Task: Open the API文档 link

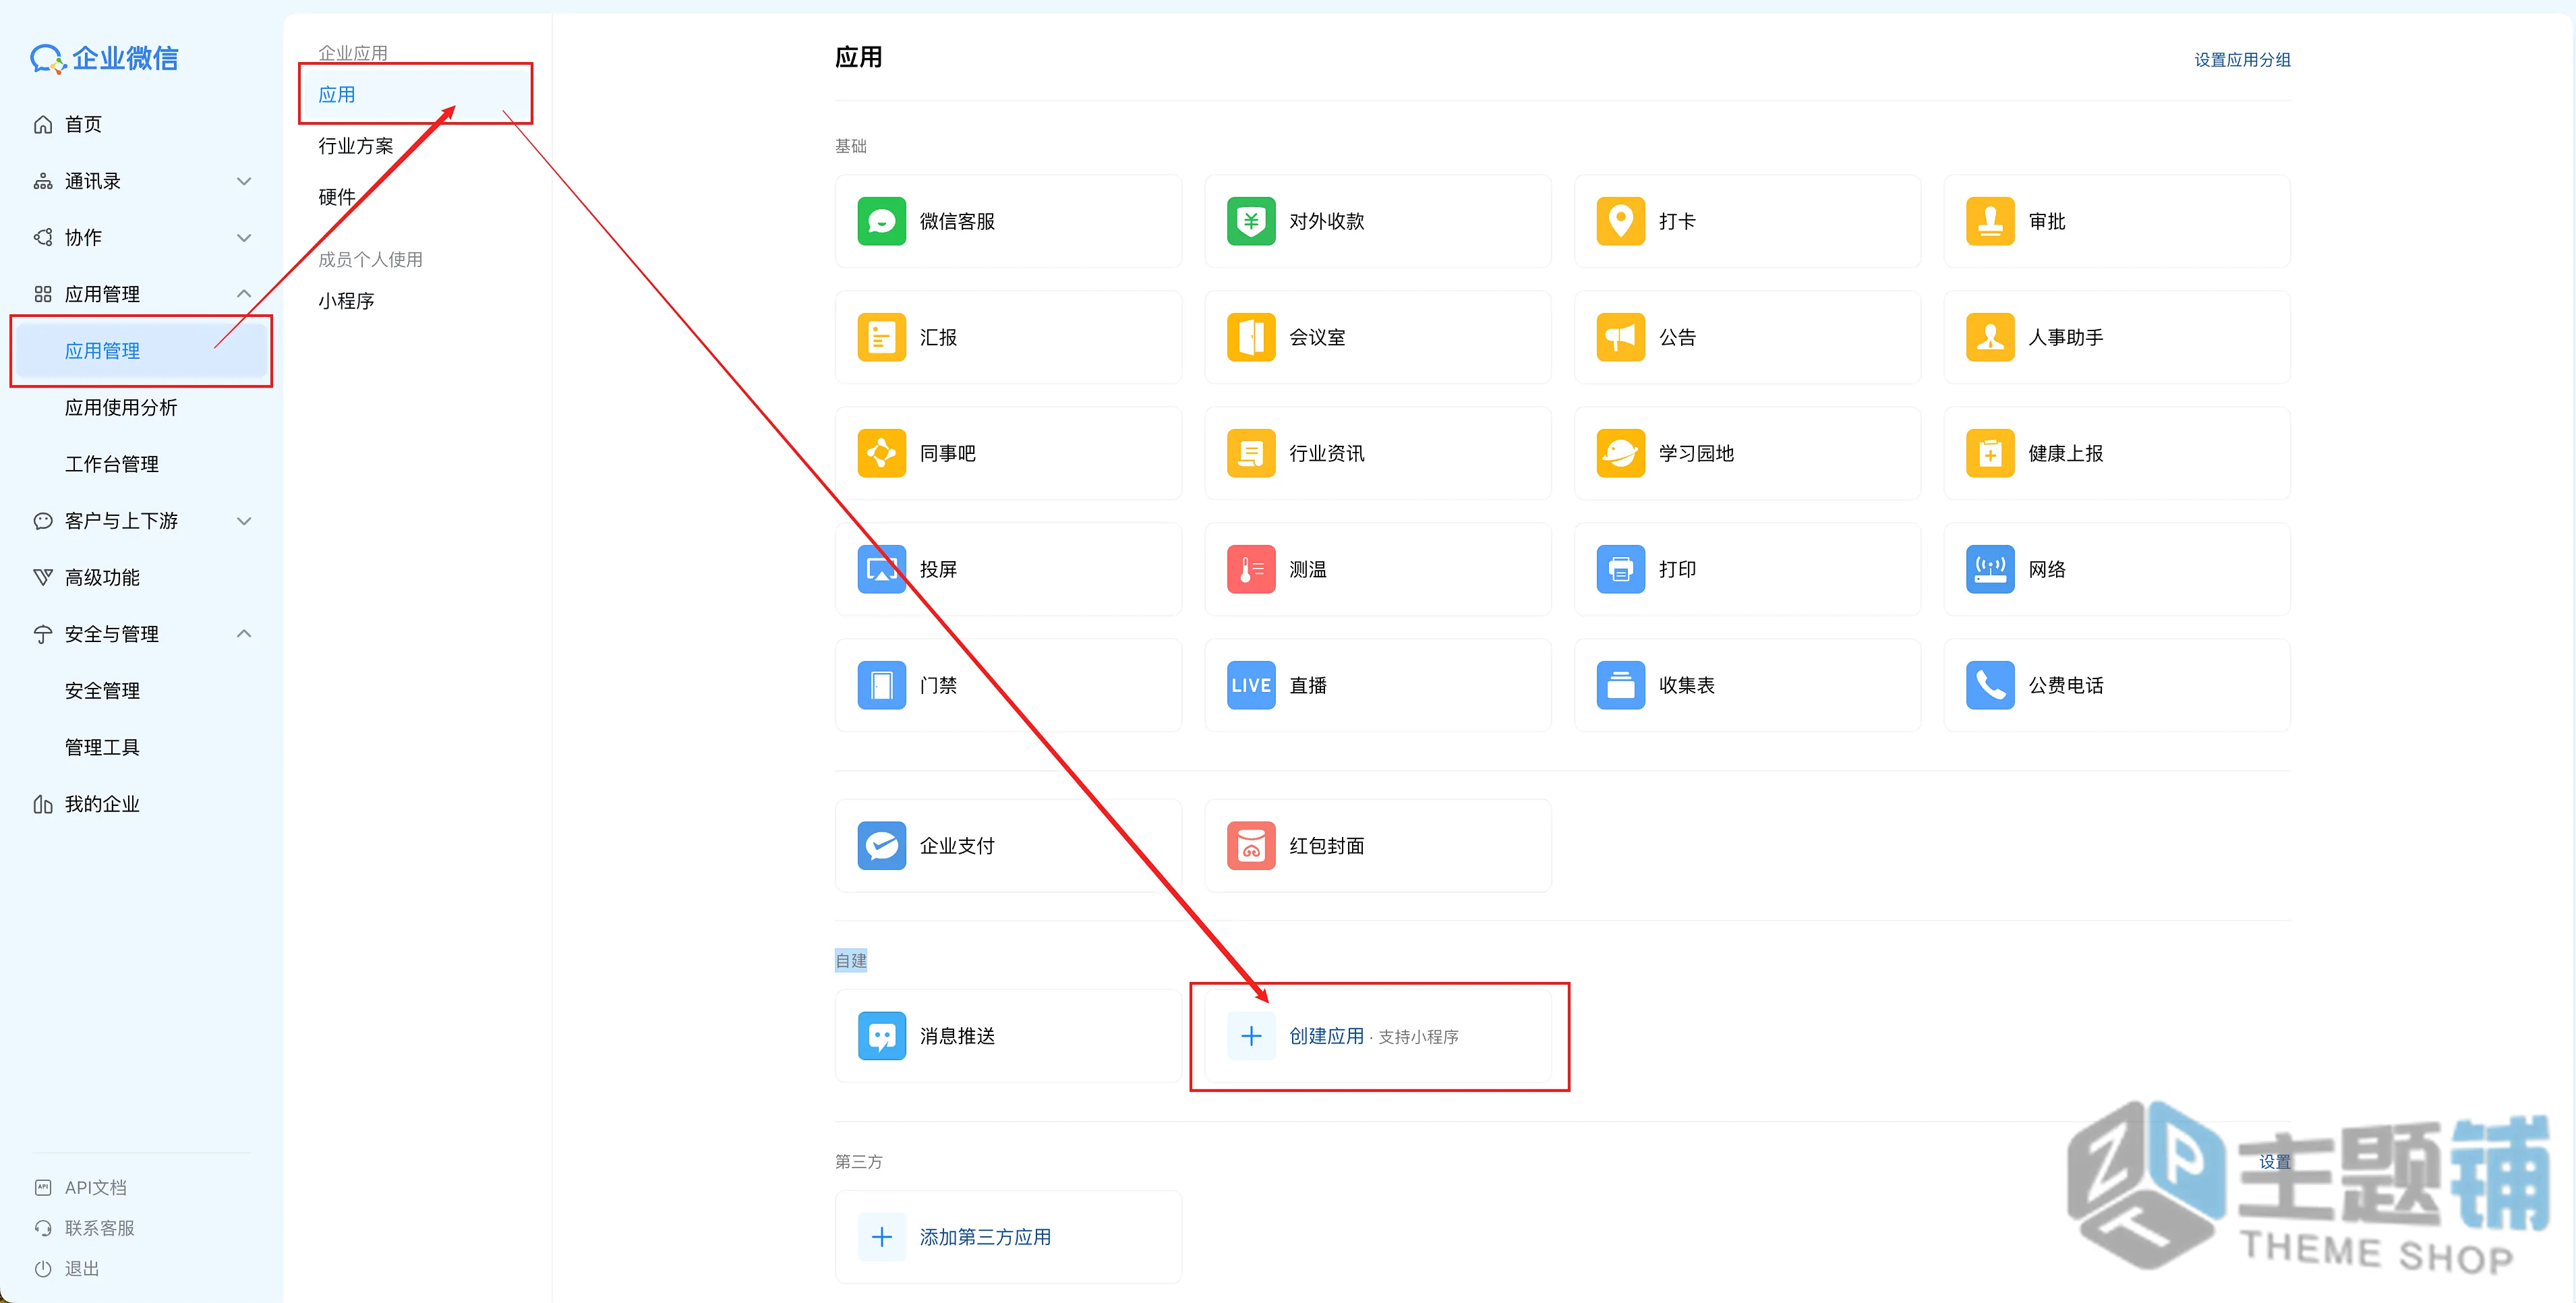Action: click(96, 1187)
